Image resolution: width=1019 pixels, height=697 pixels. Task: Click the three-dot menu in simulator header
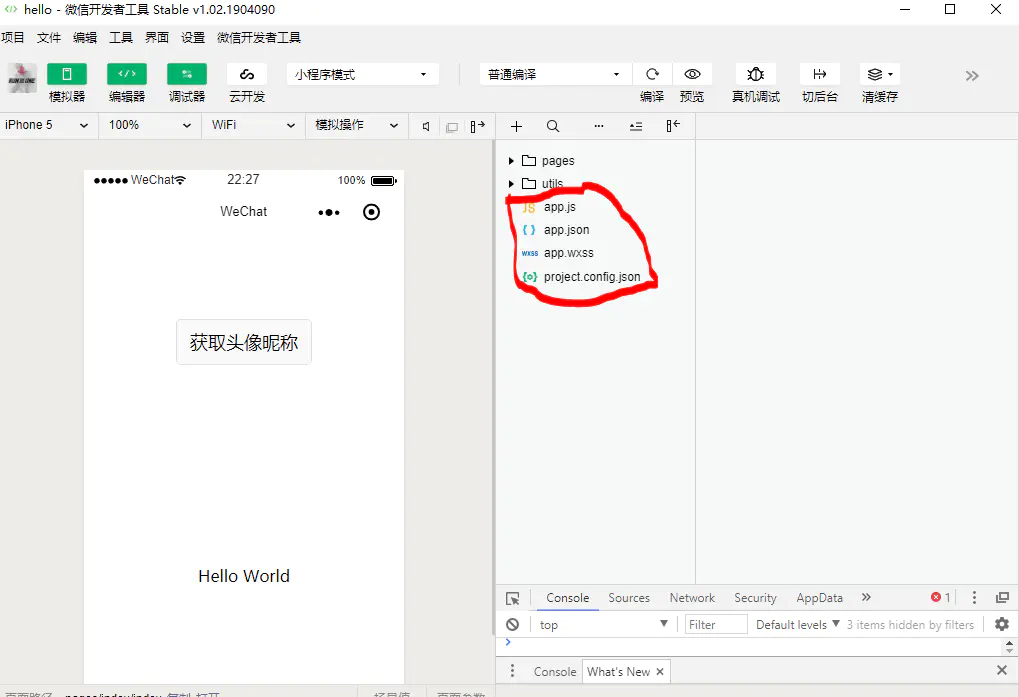[x=329, y=212]
